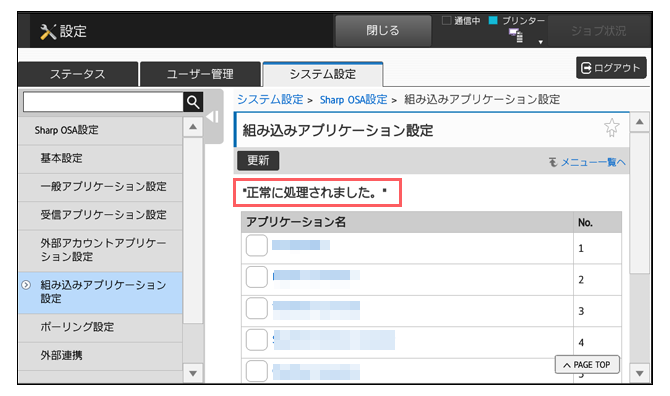Click the search magnifier icon
The width and height of the screenshot is (670, 396).
point(193,102)
